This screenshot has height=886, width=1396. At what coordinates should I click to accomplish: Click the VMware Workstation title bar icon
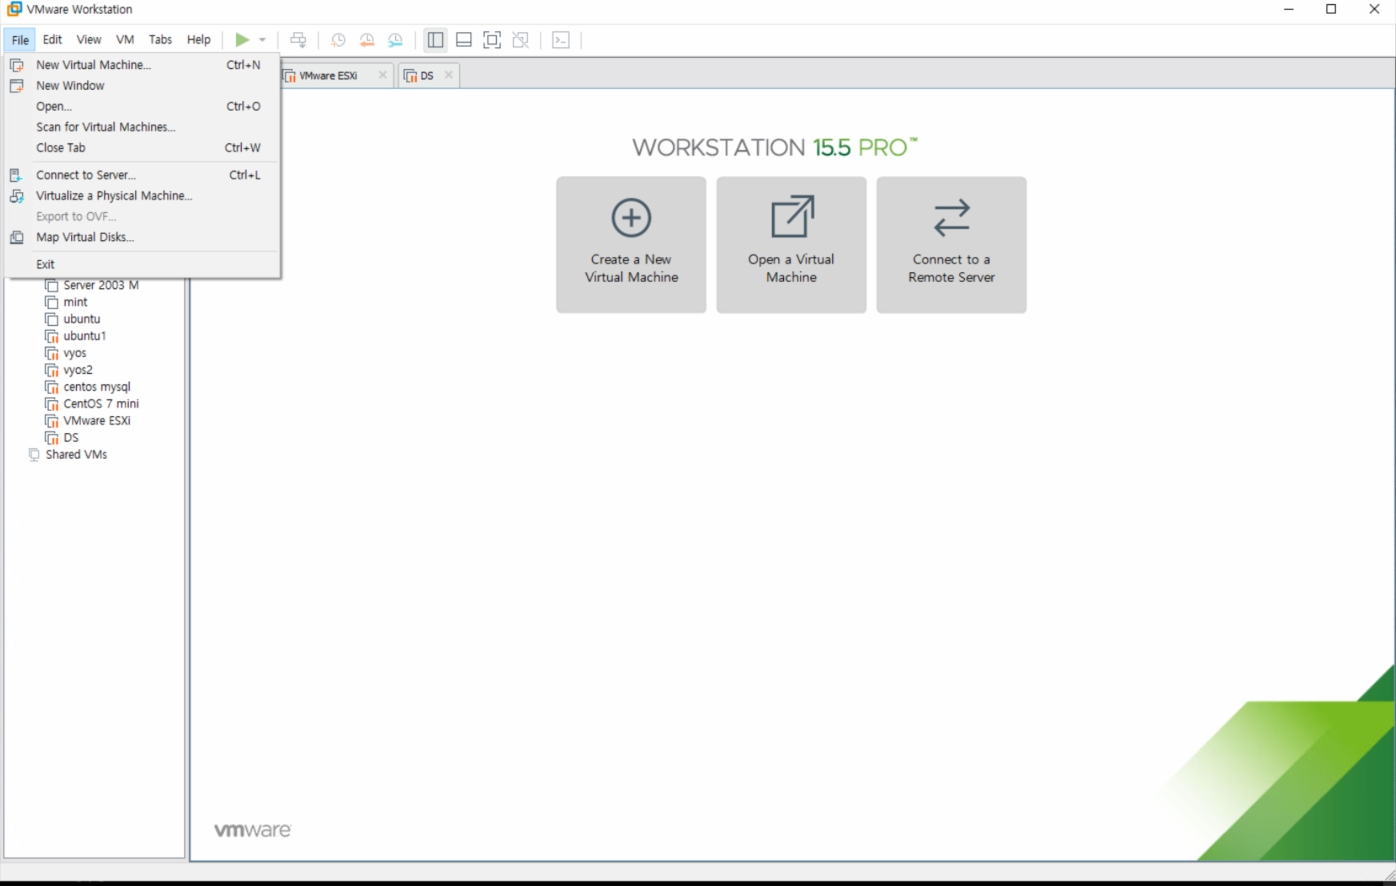point(14,9)
